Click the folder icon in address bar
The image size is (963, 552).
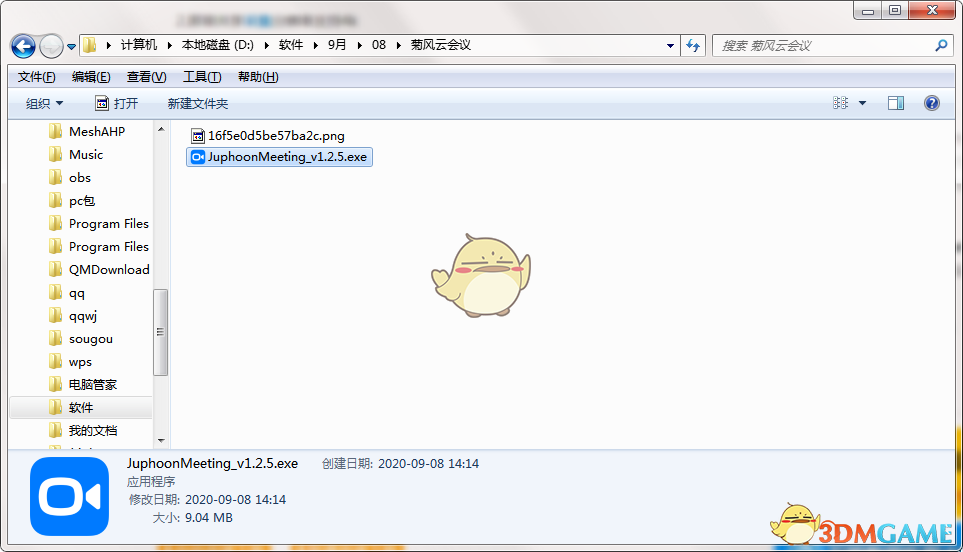coord(90,45)
